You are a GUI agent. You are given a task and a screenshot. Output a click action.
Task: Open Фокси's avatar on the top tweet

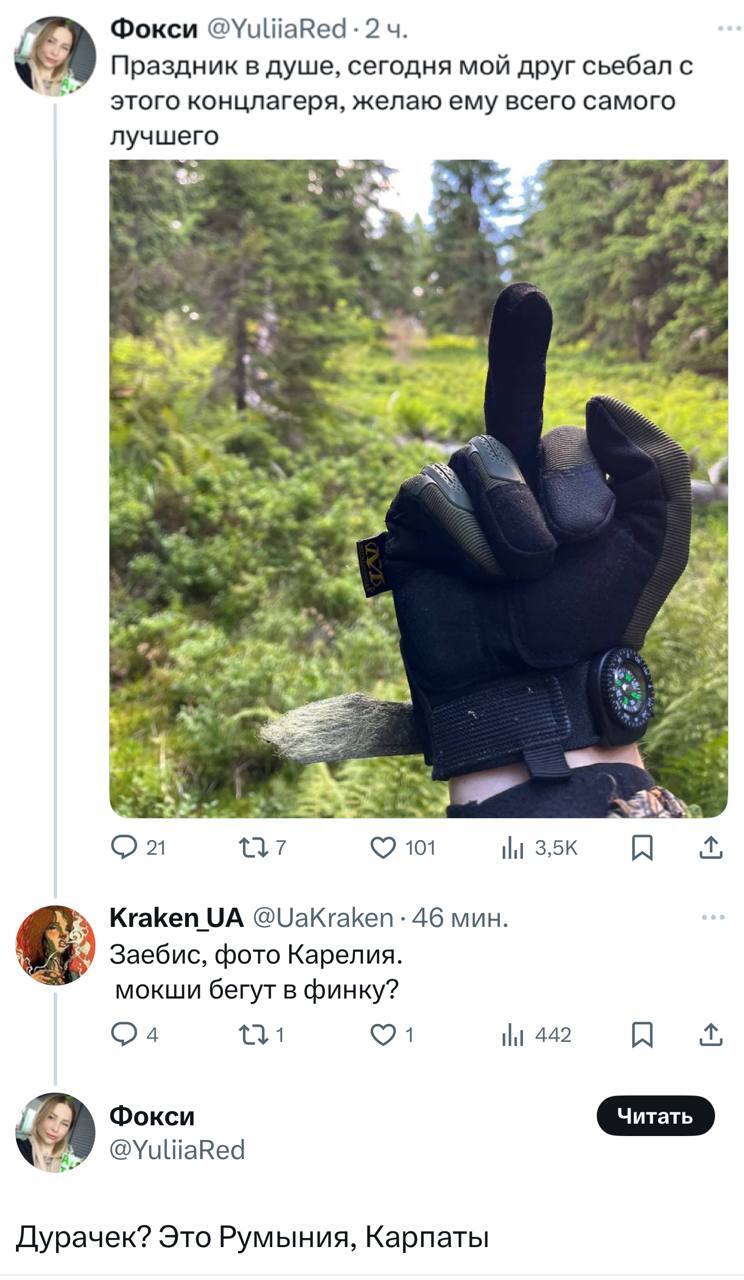tap(55, 57)
